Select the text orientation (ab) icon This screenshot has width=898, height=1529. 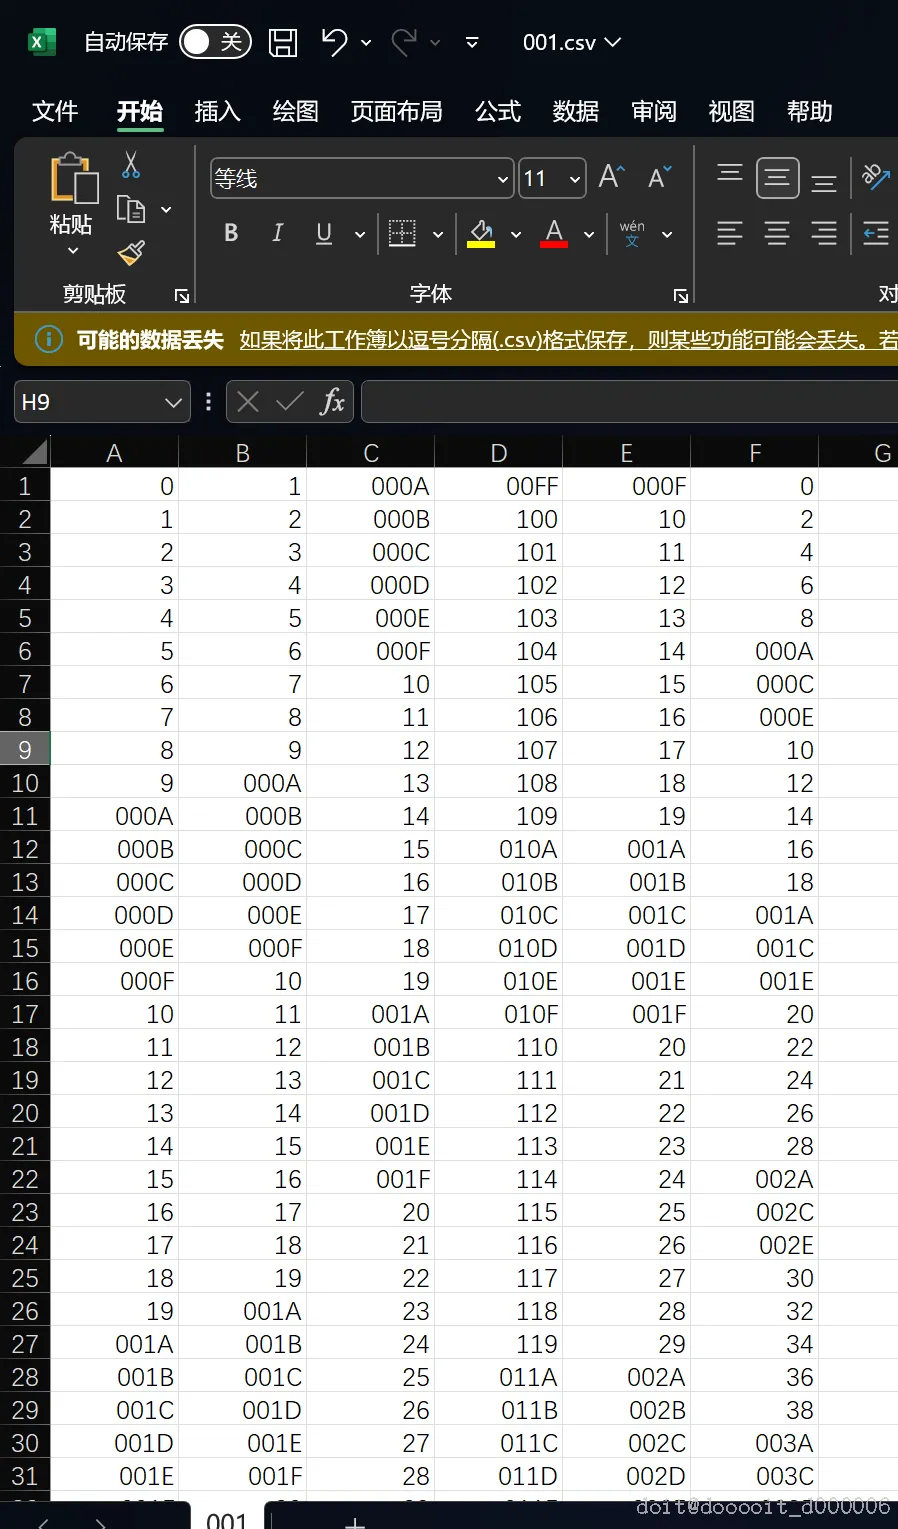coord(875,177)
